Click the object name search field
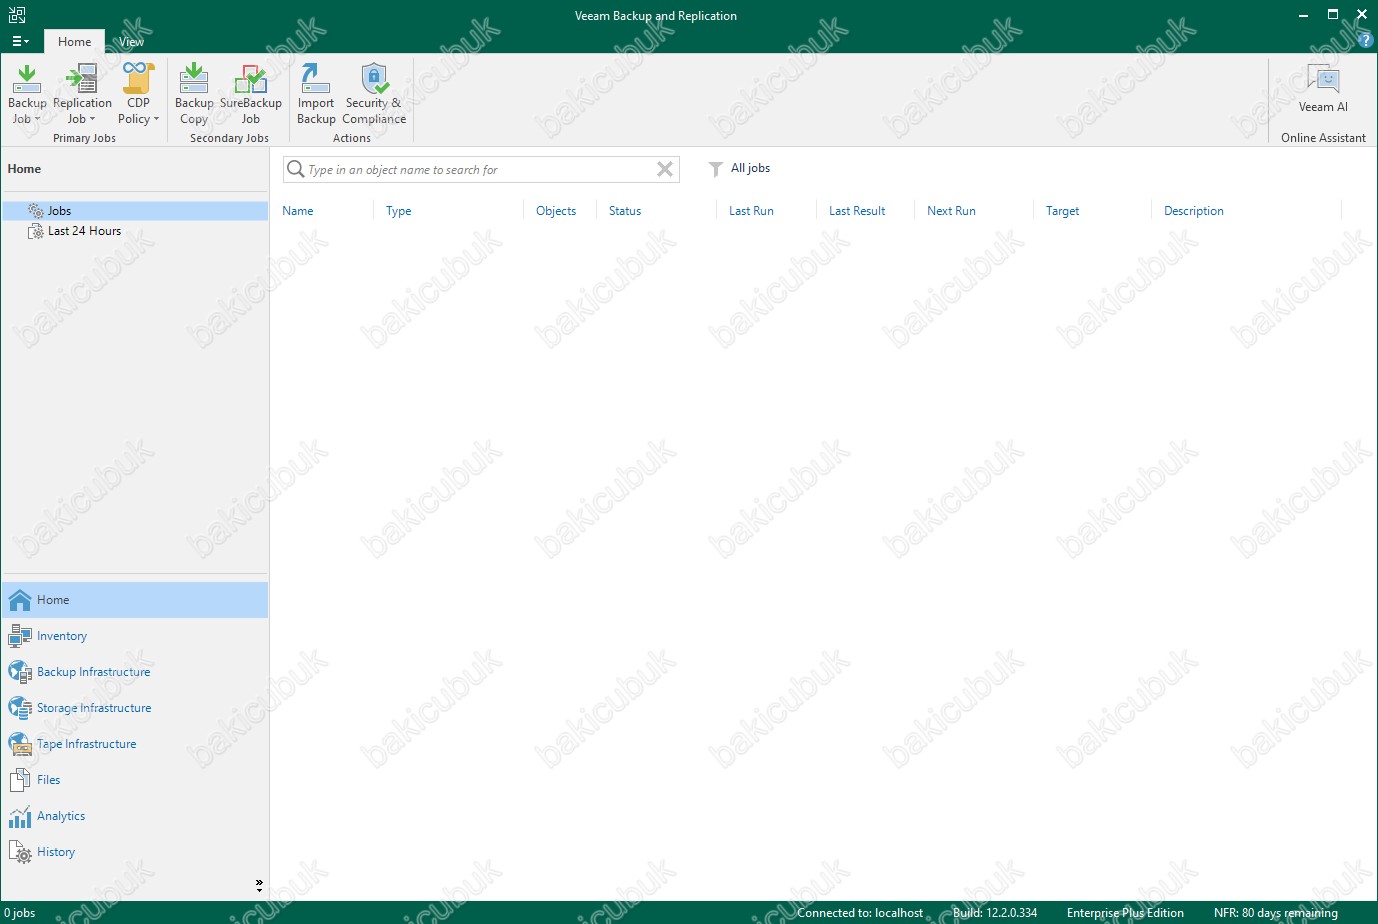Screen dimensions: 1378x924 pos(480,169)
